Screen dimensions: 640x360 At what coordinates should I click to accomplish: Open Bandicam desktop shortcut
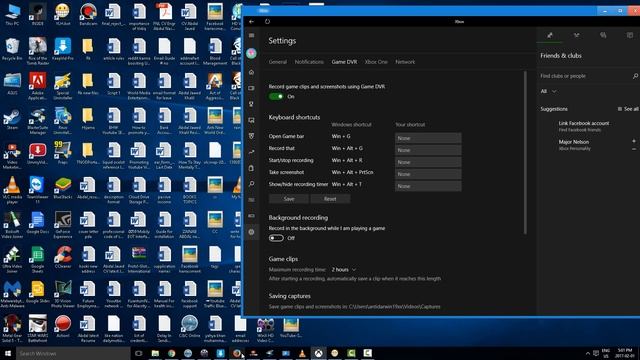coord(88,15)
